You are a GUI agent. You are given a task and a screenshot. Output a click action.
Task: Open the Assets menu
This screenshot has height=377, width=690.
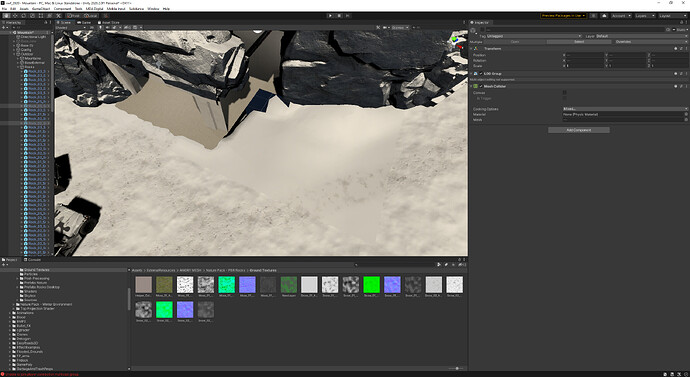tap(24, 9)
